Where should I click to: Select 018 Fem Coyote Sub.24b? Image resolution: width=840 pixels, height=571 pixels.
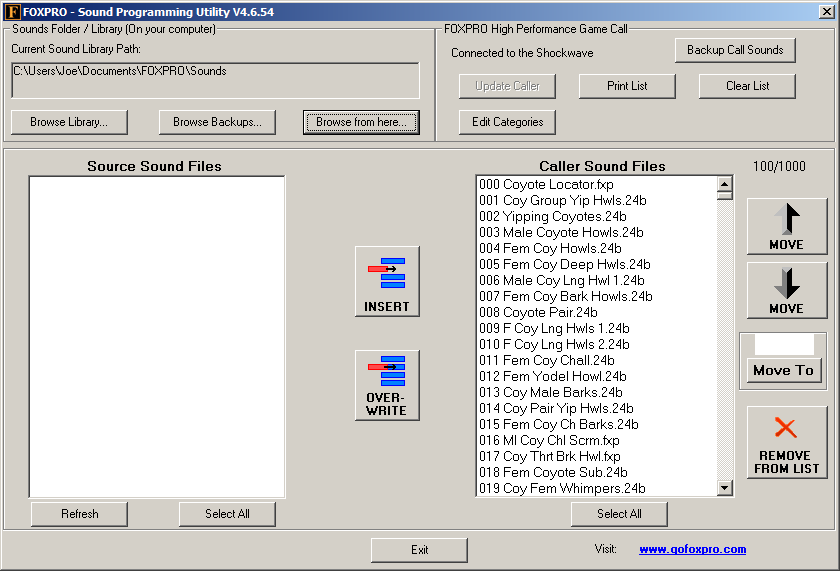[597, 472]
